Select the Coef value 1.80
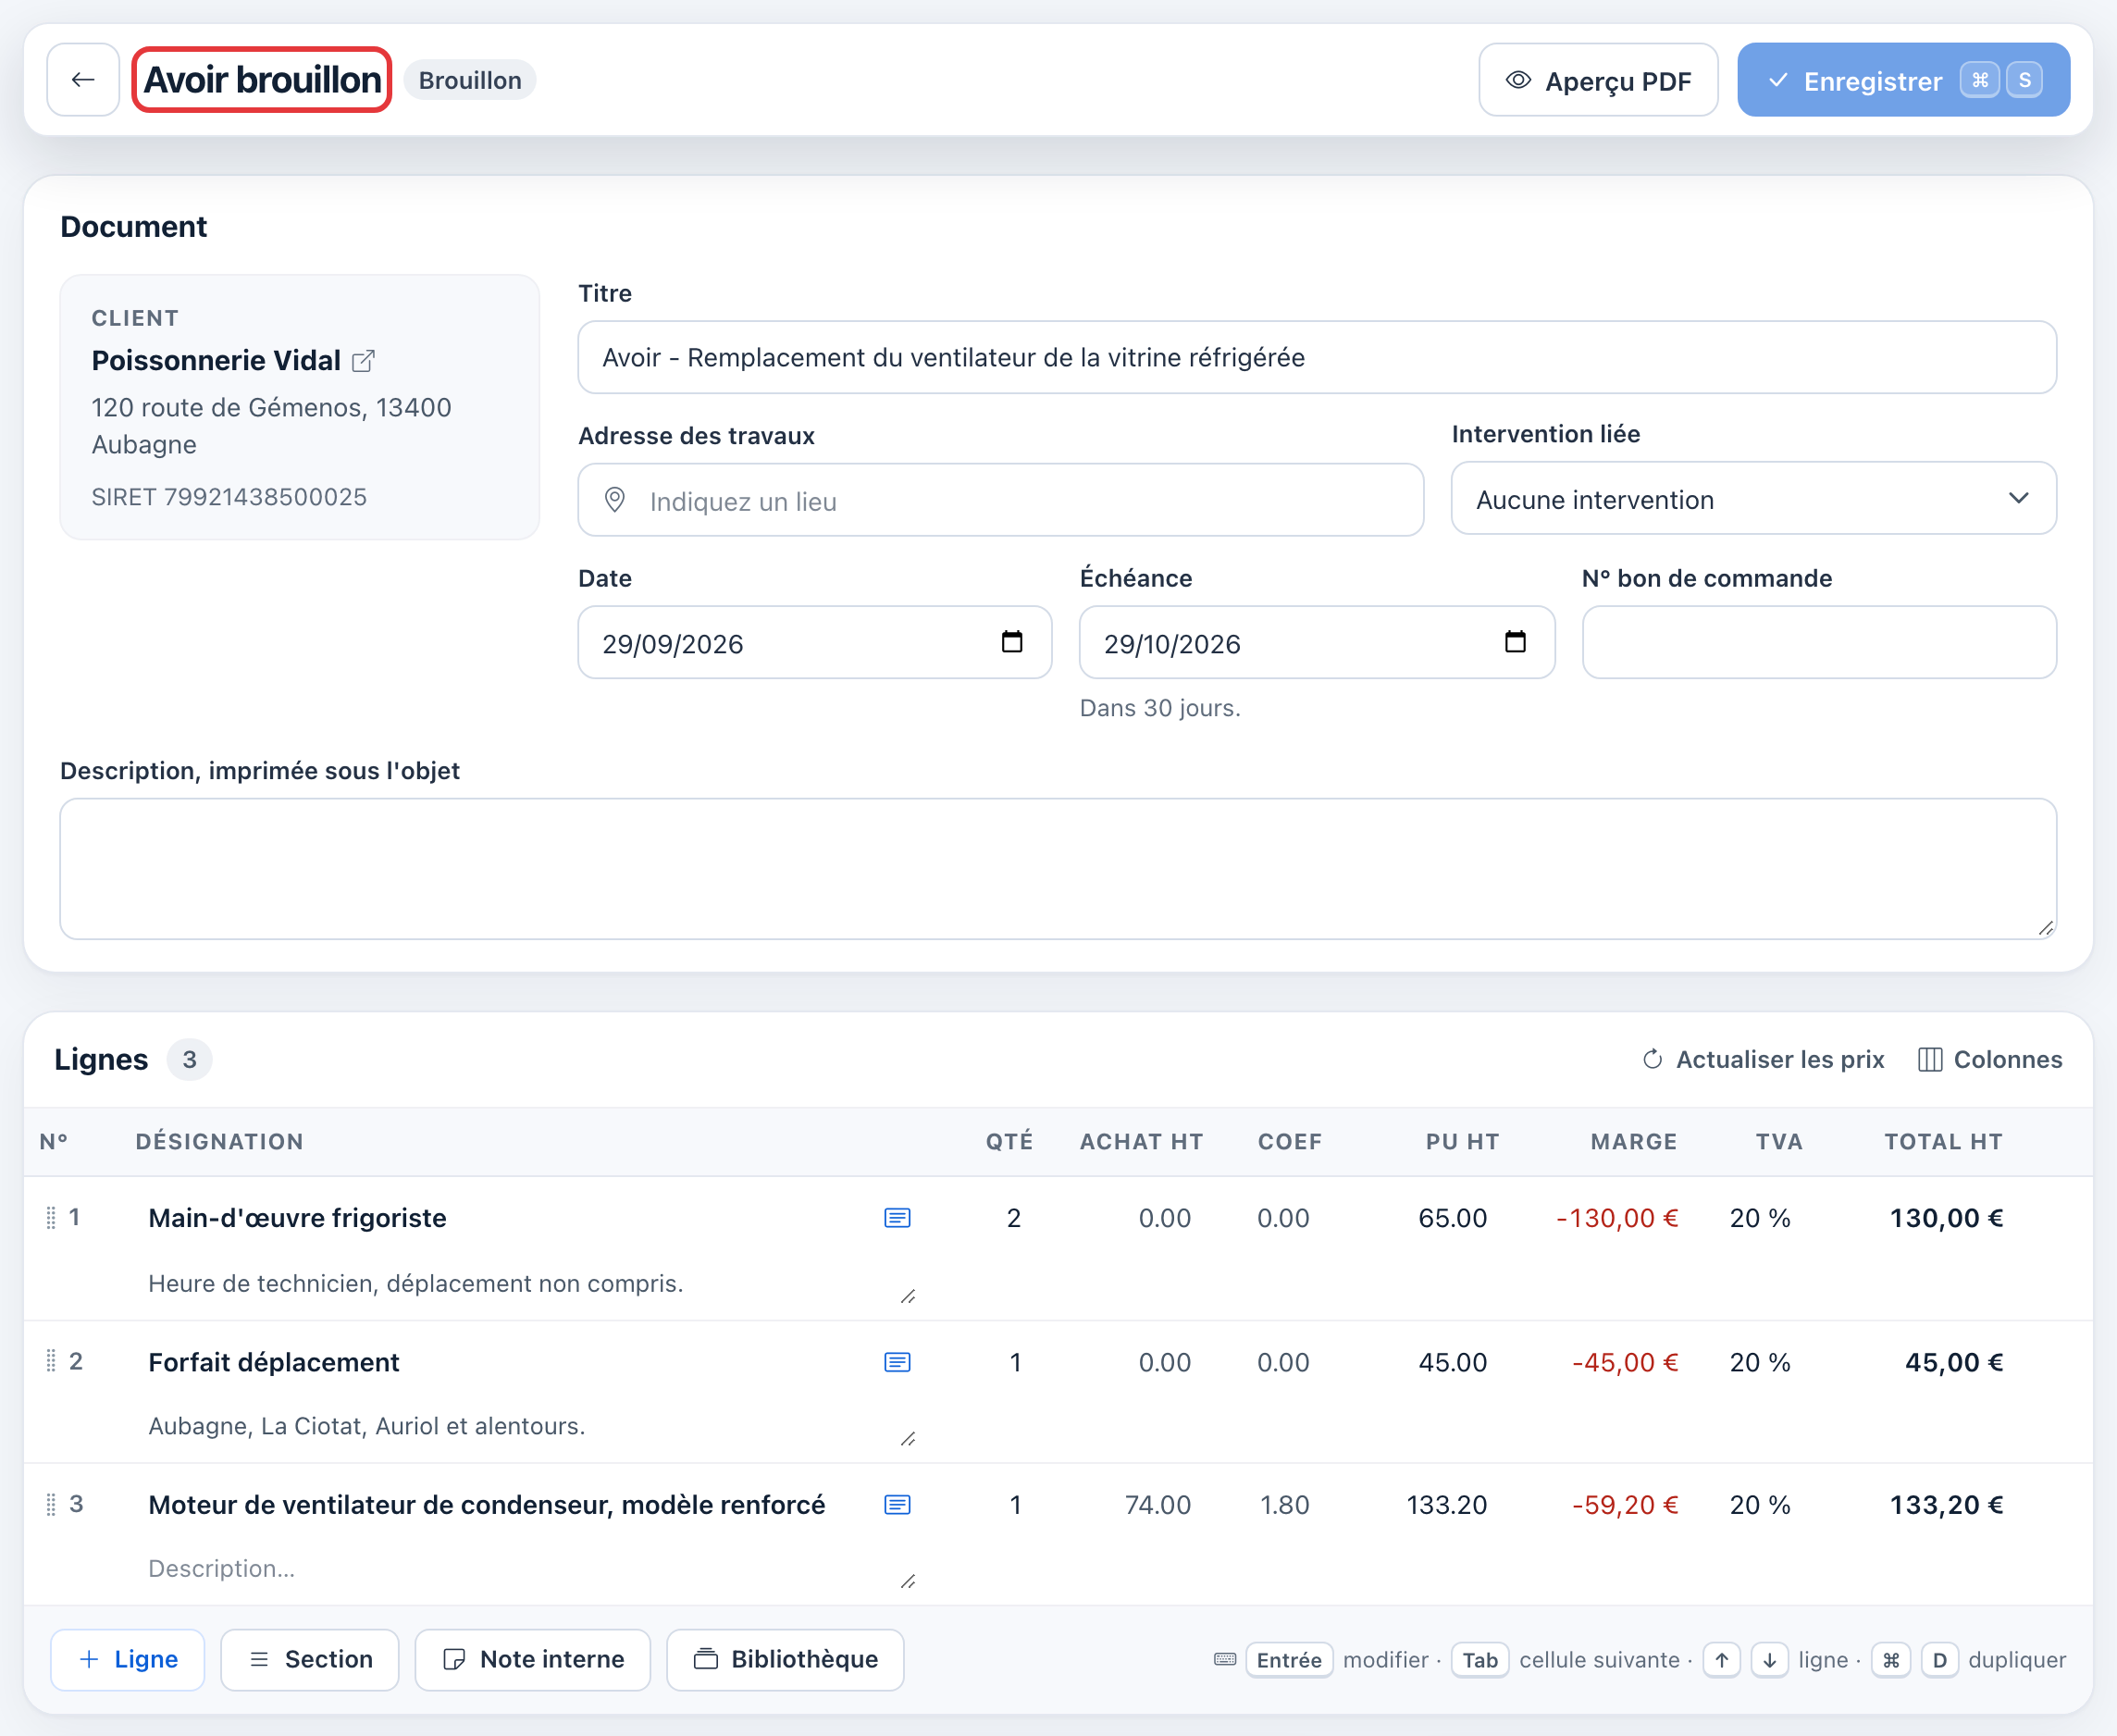2117x1736 pixels. (1284, 1505)
